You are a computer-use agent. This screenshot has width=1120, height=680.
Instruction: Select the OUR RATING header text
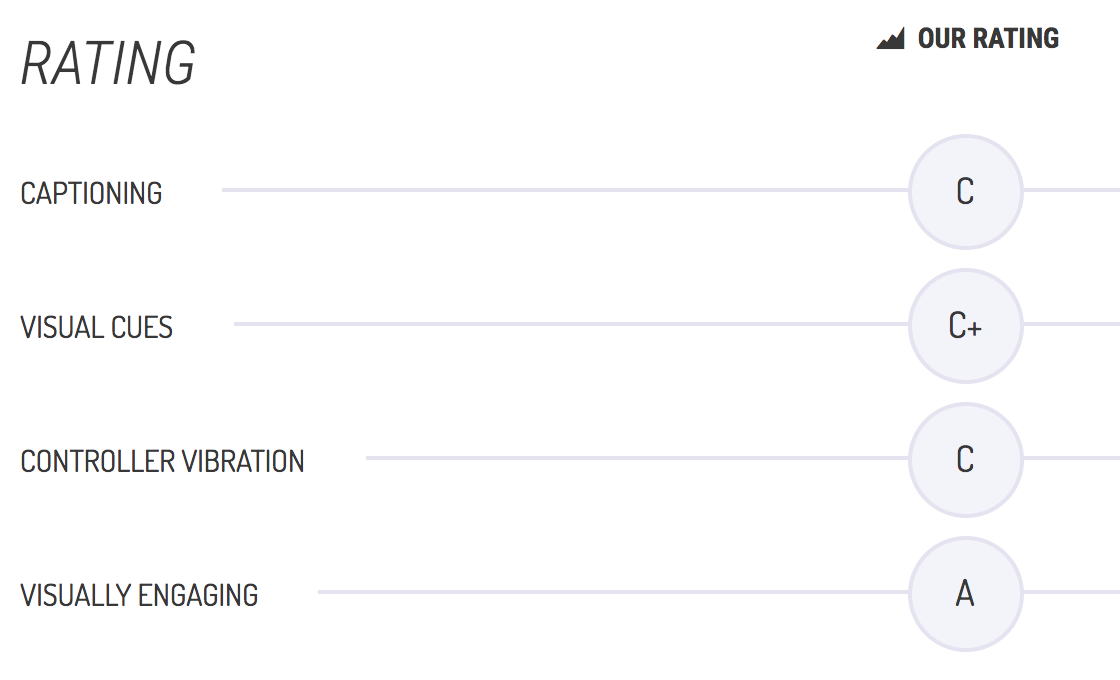[x=989, y=39]
